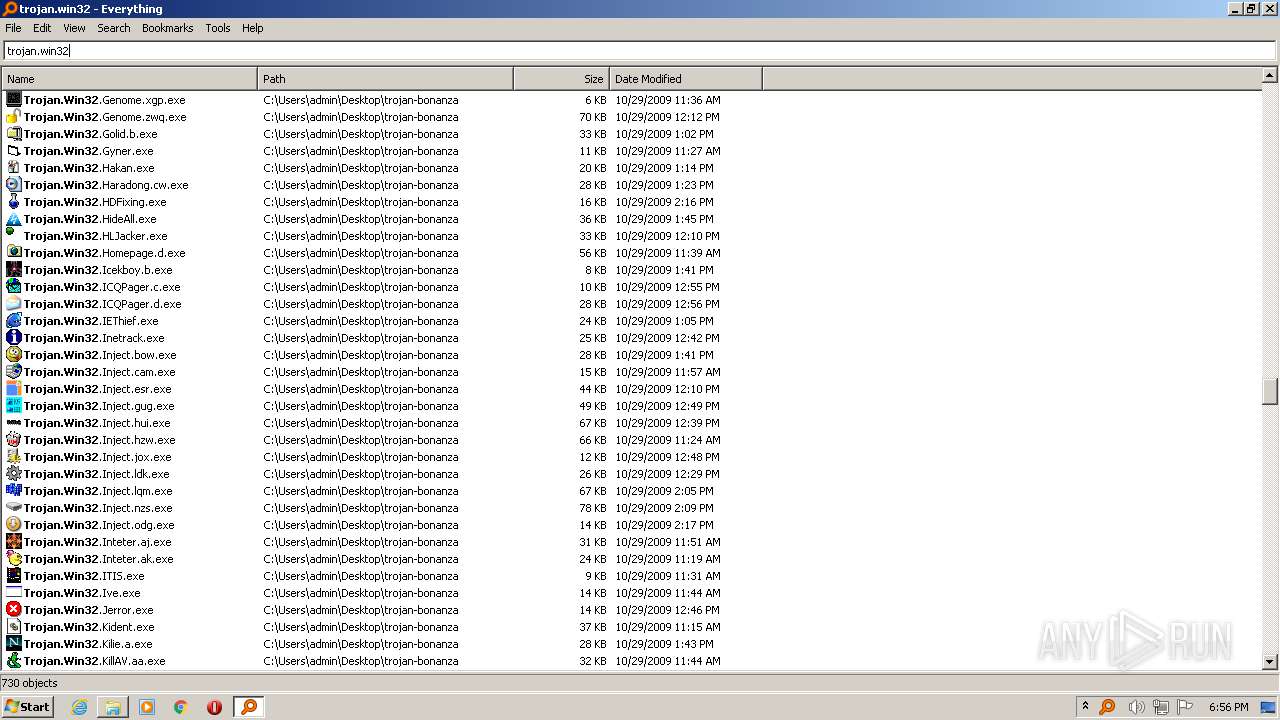Image resolution: width=1280 pixels, height=720 pixels.
Task: Click the Everything taskbar button
Action: point(249,707)
